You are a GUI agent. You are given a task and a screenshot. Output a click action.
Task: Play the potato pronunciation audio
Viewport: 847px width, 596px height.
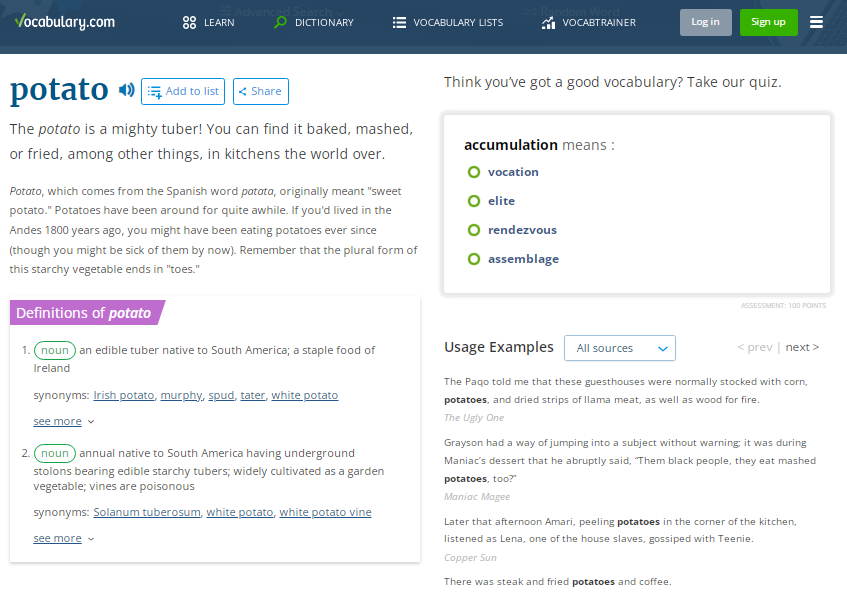pos(126,91)
